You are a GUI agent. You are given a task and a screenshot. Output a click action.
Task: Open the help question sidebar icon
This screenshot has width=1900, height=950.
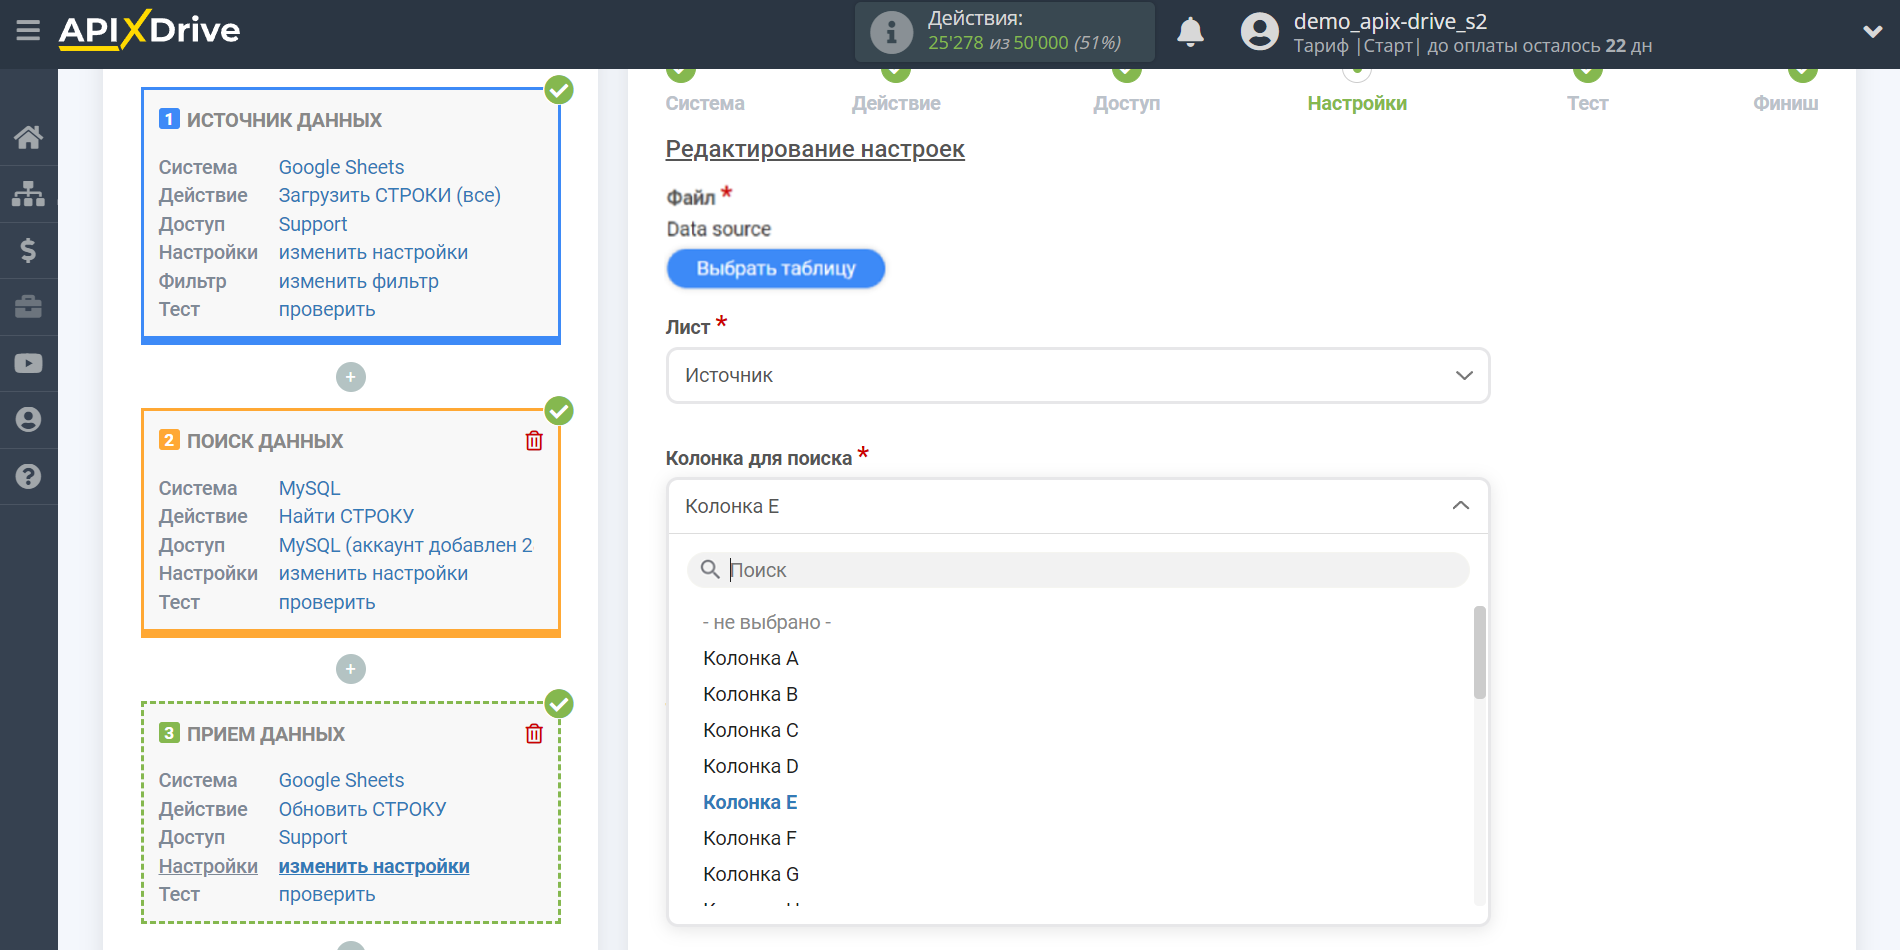[28, 476]
